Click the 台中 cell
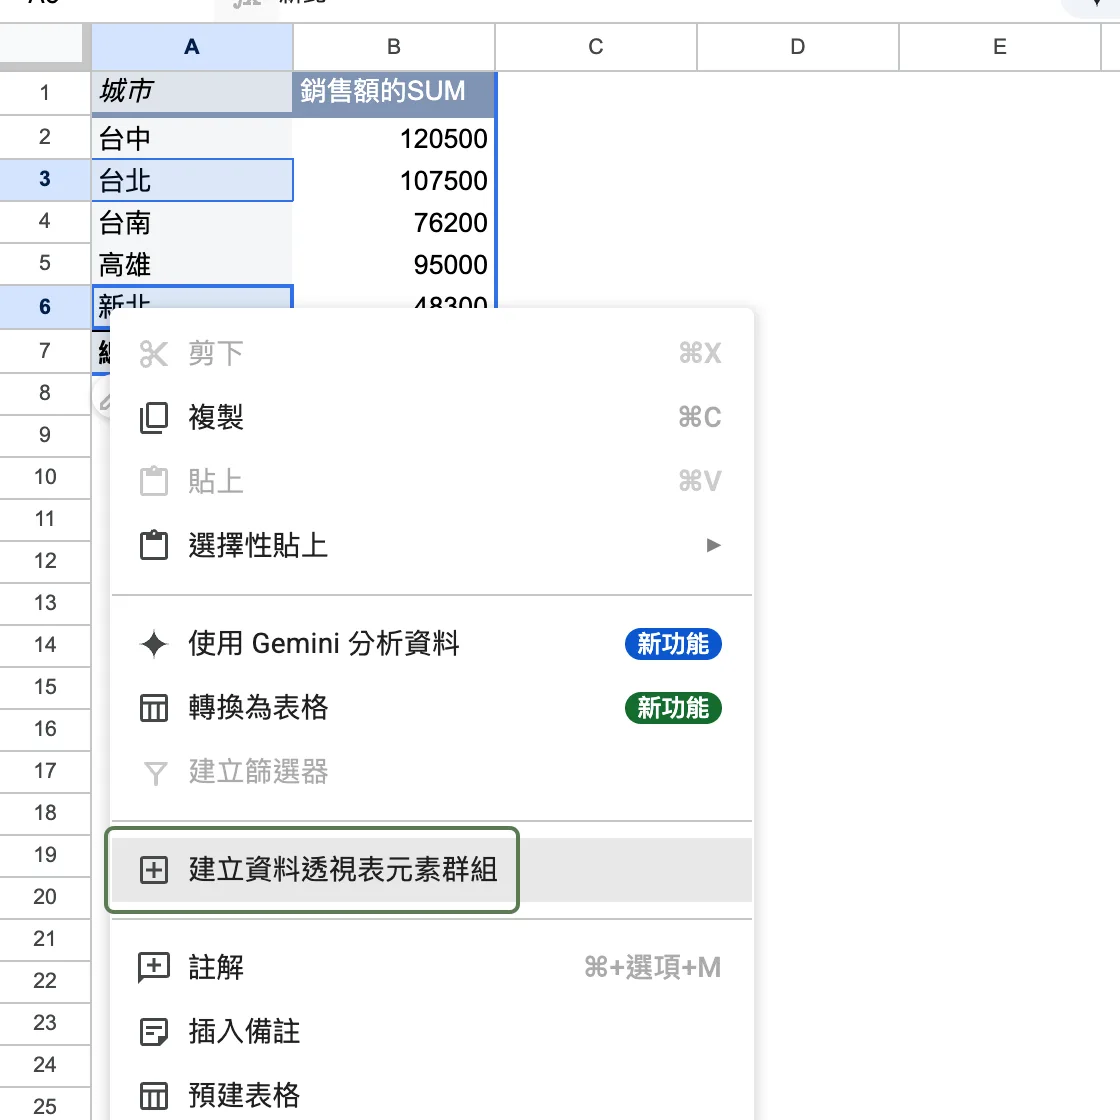 [192, 138]
